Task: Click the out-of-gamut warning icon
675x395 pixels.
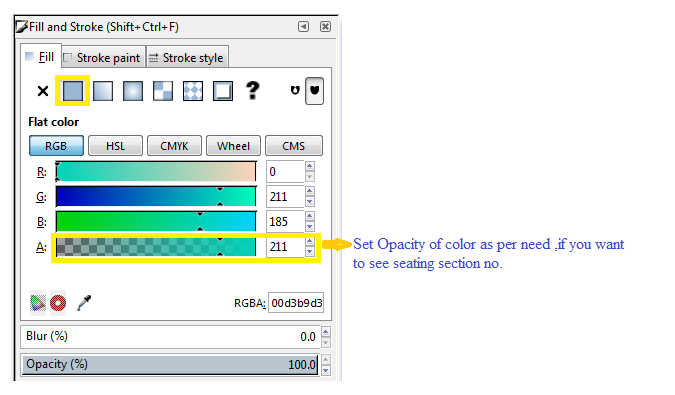Action: click(58, 303)
